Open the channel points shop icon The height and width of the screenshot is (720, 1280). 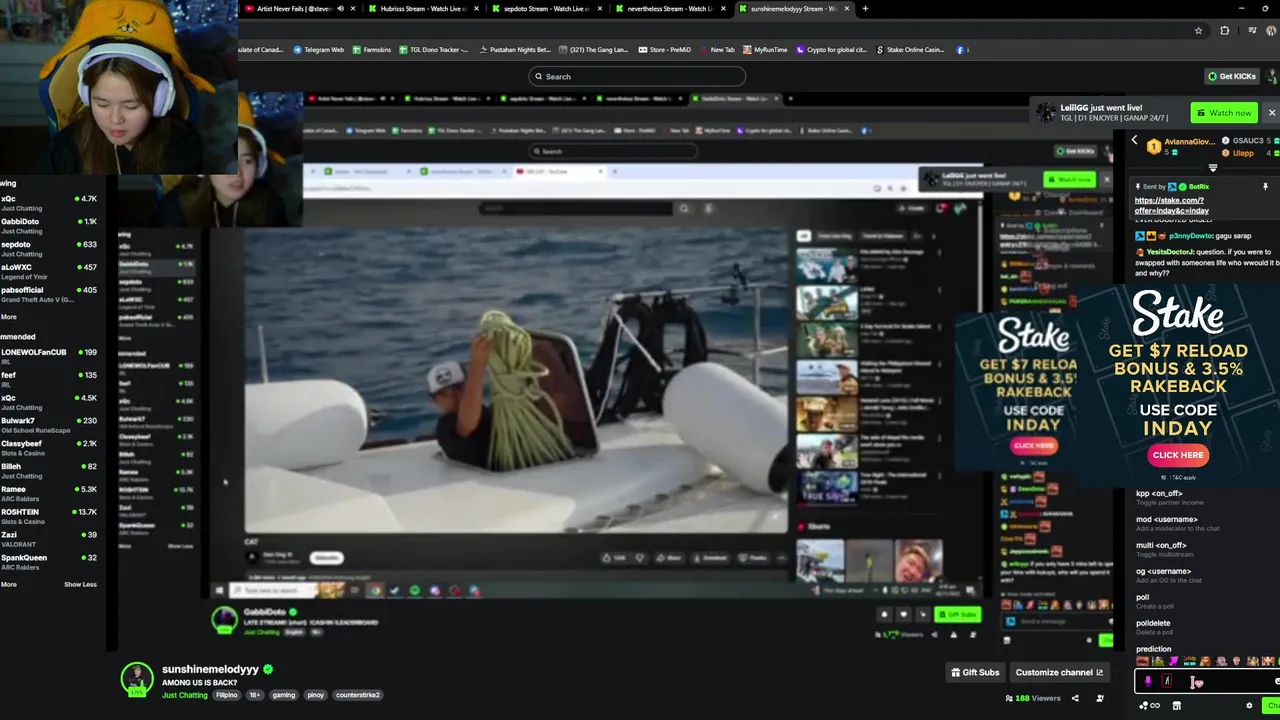tap(1176, 705)
